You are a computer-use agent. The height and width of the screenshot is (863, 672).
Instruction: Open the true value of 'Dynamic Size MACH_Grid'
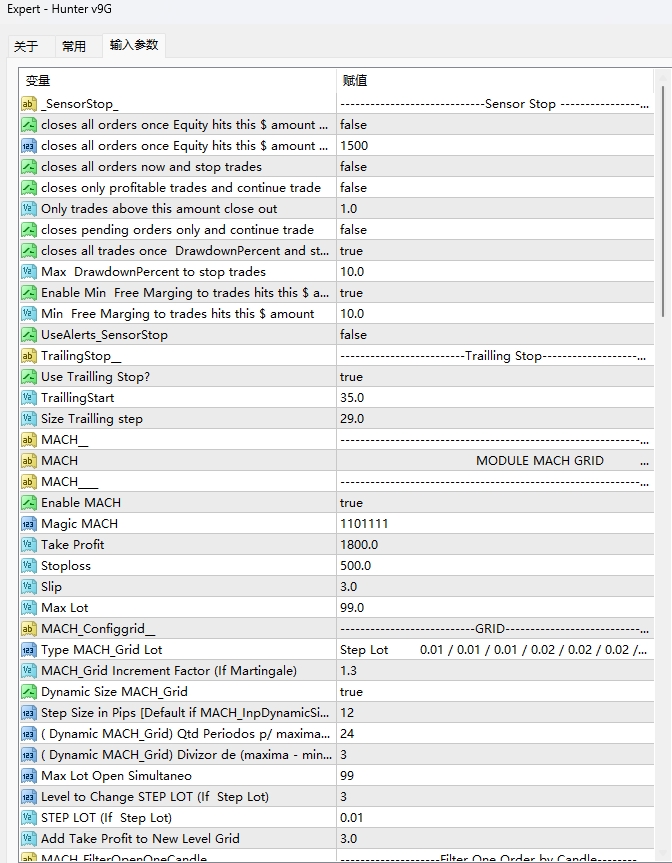[x=495, y=692]
